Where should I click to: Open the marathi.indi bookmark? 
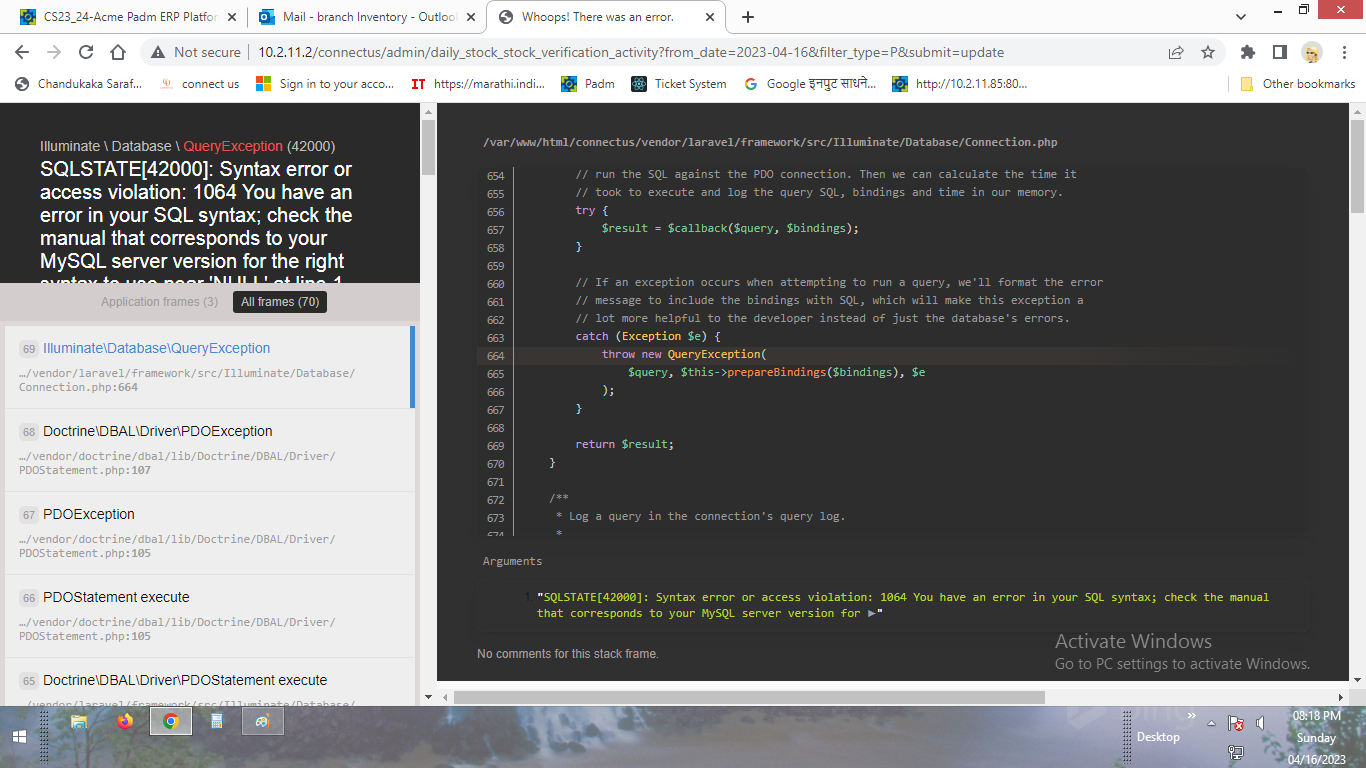tap(478, 84)
